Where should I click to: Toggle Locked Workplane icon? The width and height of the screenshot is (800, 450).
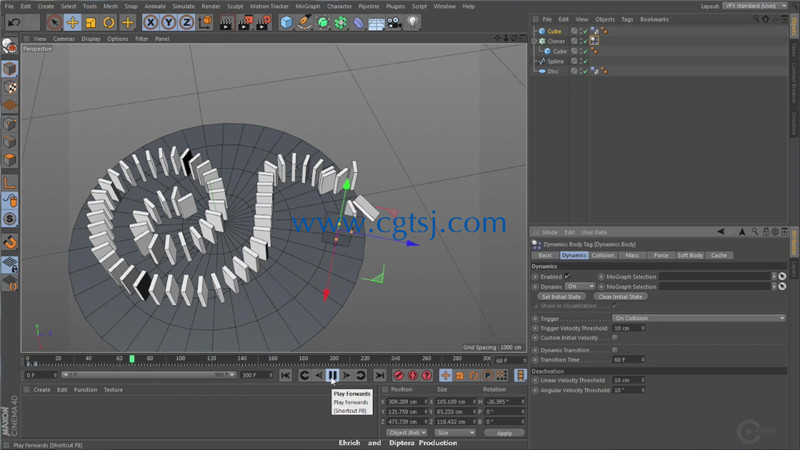click(10, 264)
